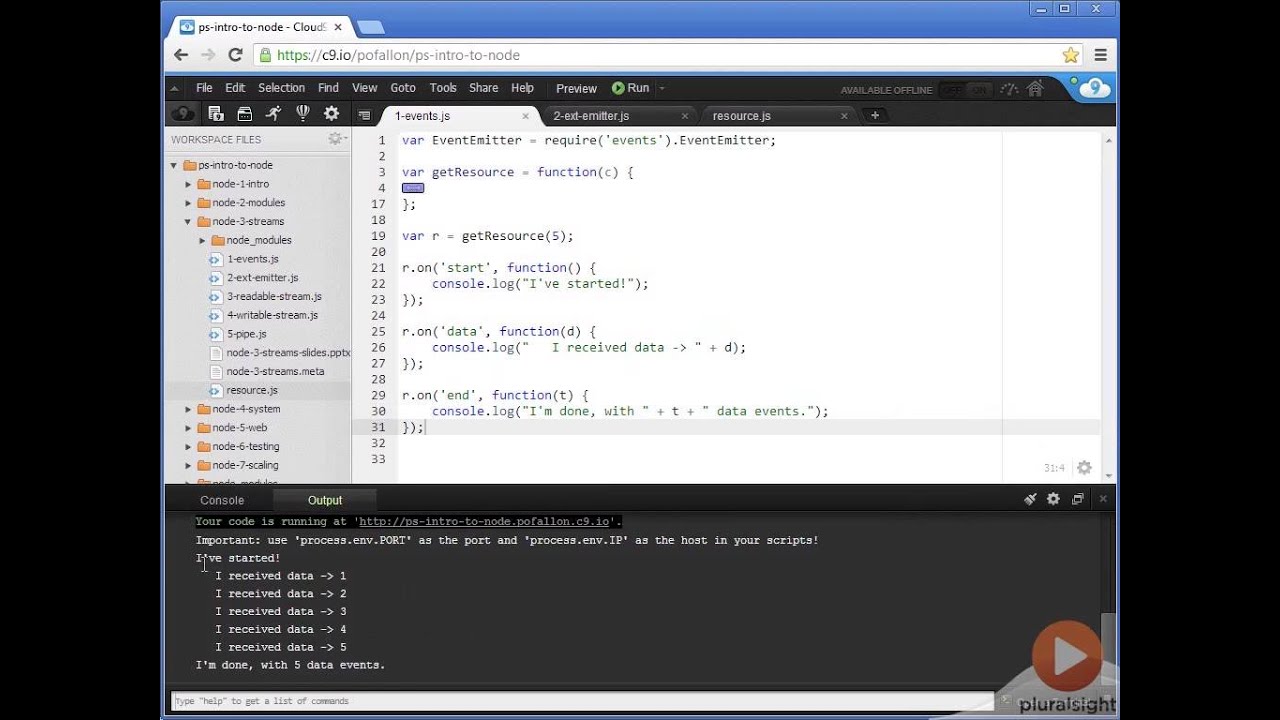This screenshot has height=720, width=1280.
Task: Open the Goto menu
Action: (403, 88)
